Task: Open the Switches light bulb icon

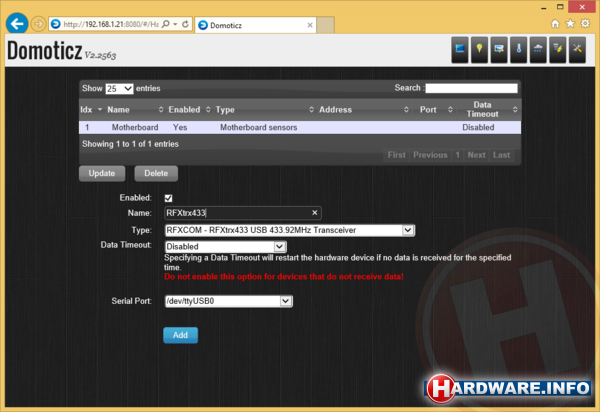Action: click(x=479, y=50)
